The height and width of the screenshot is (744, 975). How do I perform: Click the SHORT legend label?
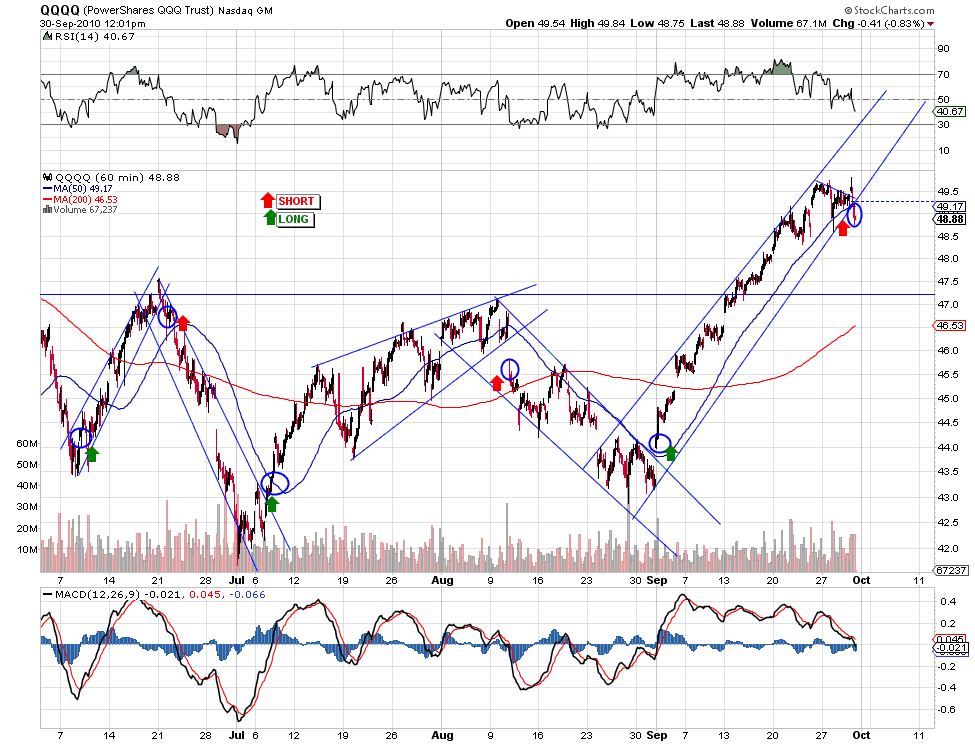pos(297,201)
